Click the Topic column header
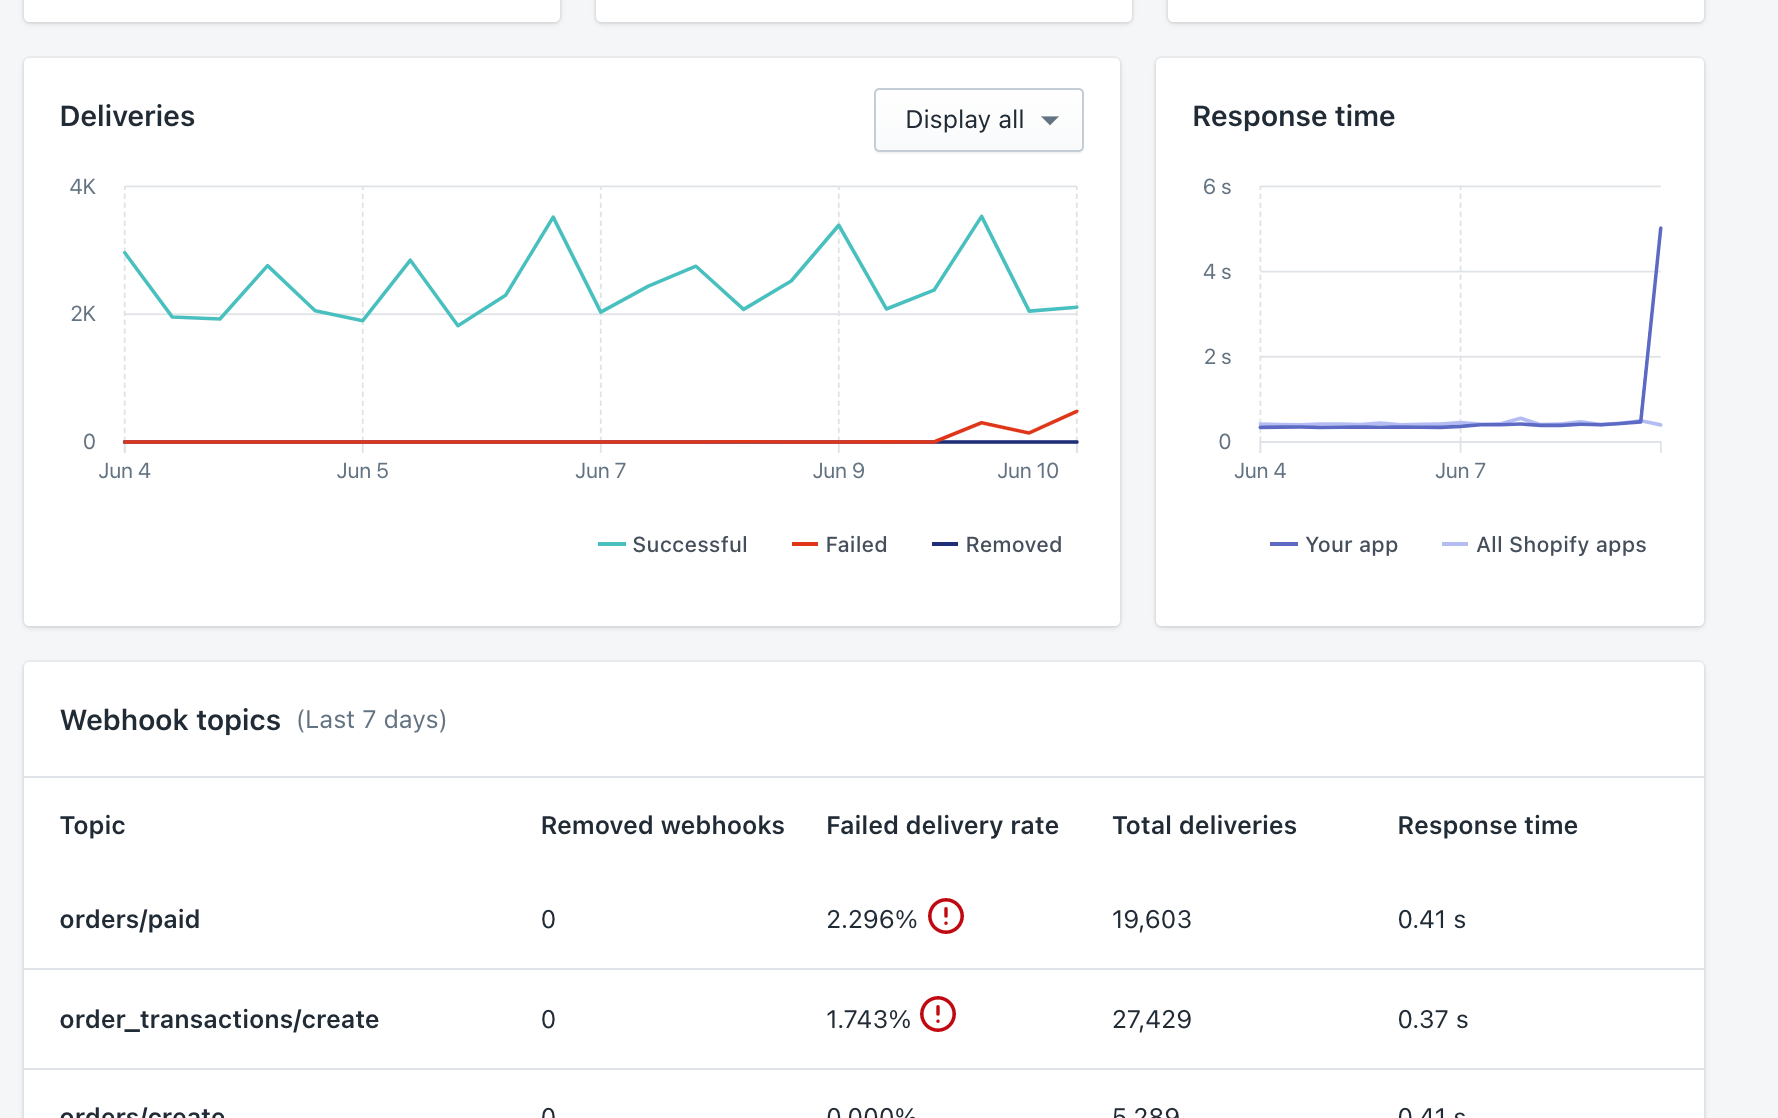This screenshot has width=1778, height=1118. tap(92, 825)
